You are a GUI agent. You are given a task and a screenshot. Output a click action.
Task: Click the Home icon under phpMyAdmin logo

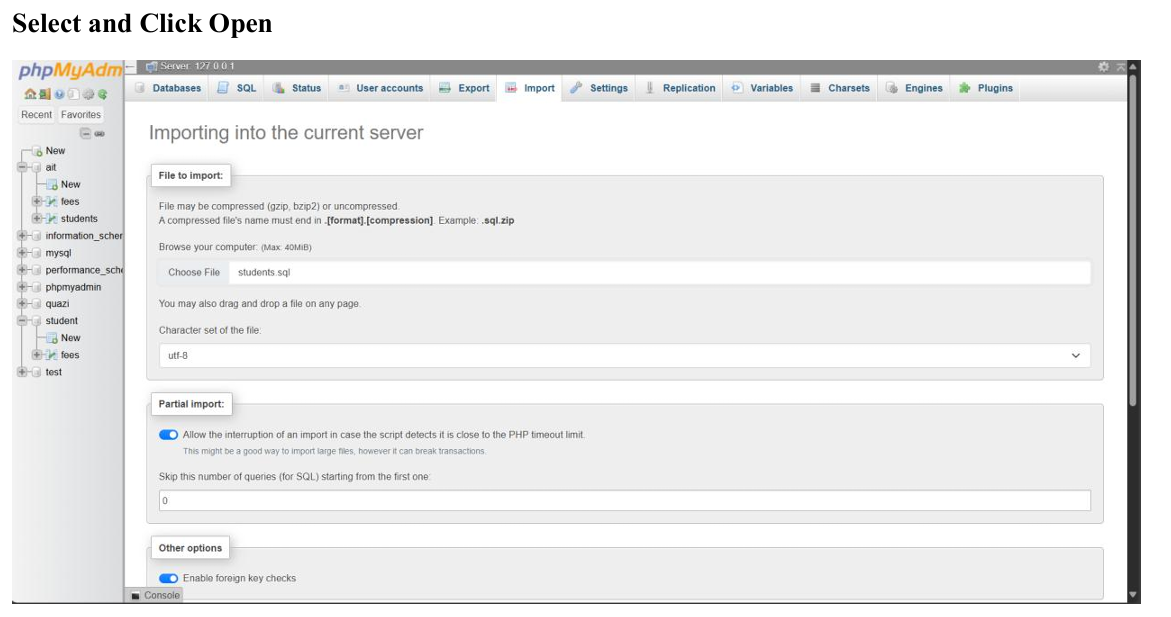pyautogui.click(x=30, y=95)
